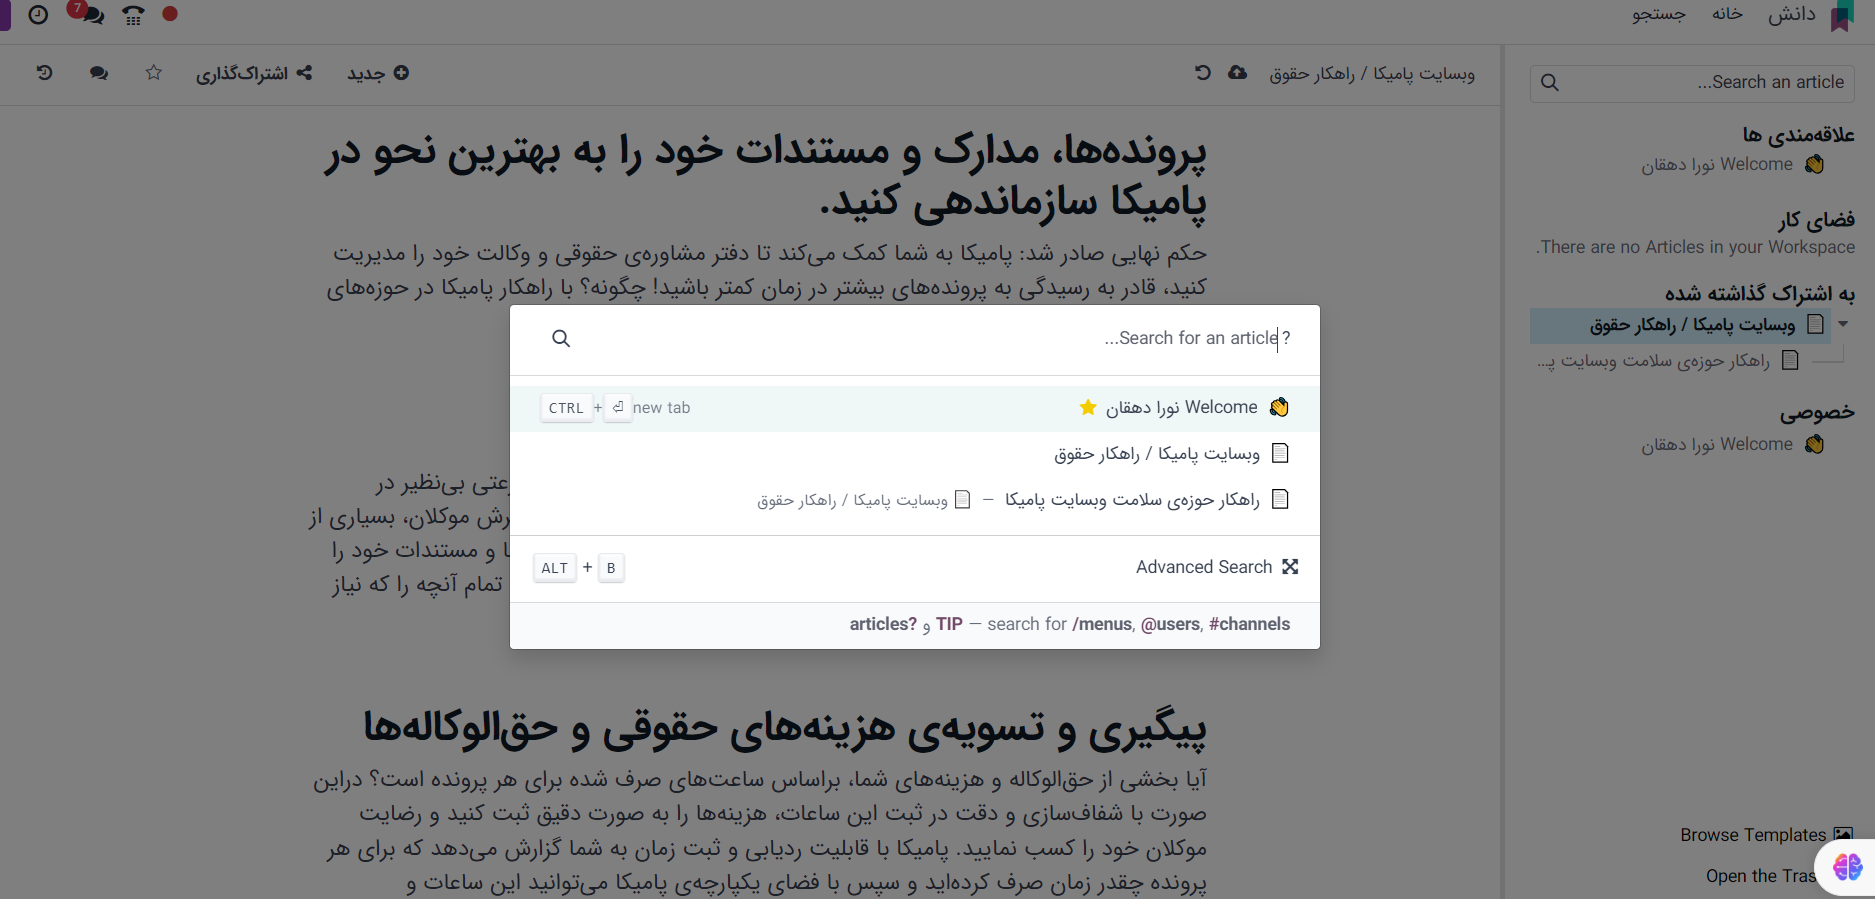Click the document icon of sidebar وبسایت پامیکا article
Viewport: 1875px width, 899px height.
(1816, 324)
